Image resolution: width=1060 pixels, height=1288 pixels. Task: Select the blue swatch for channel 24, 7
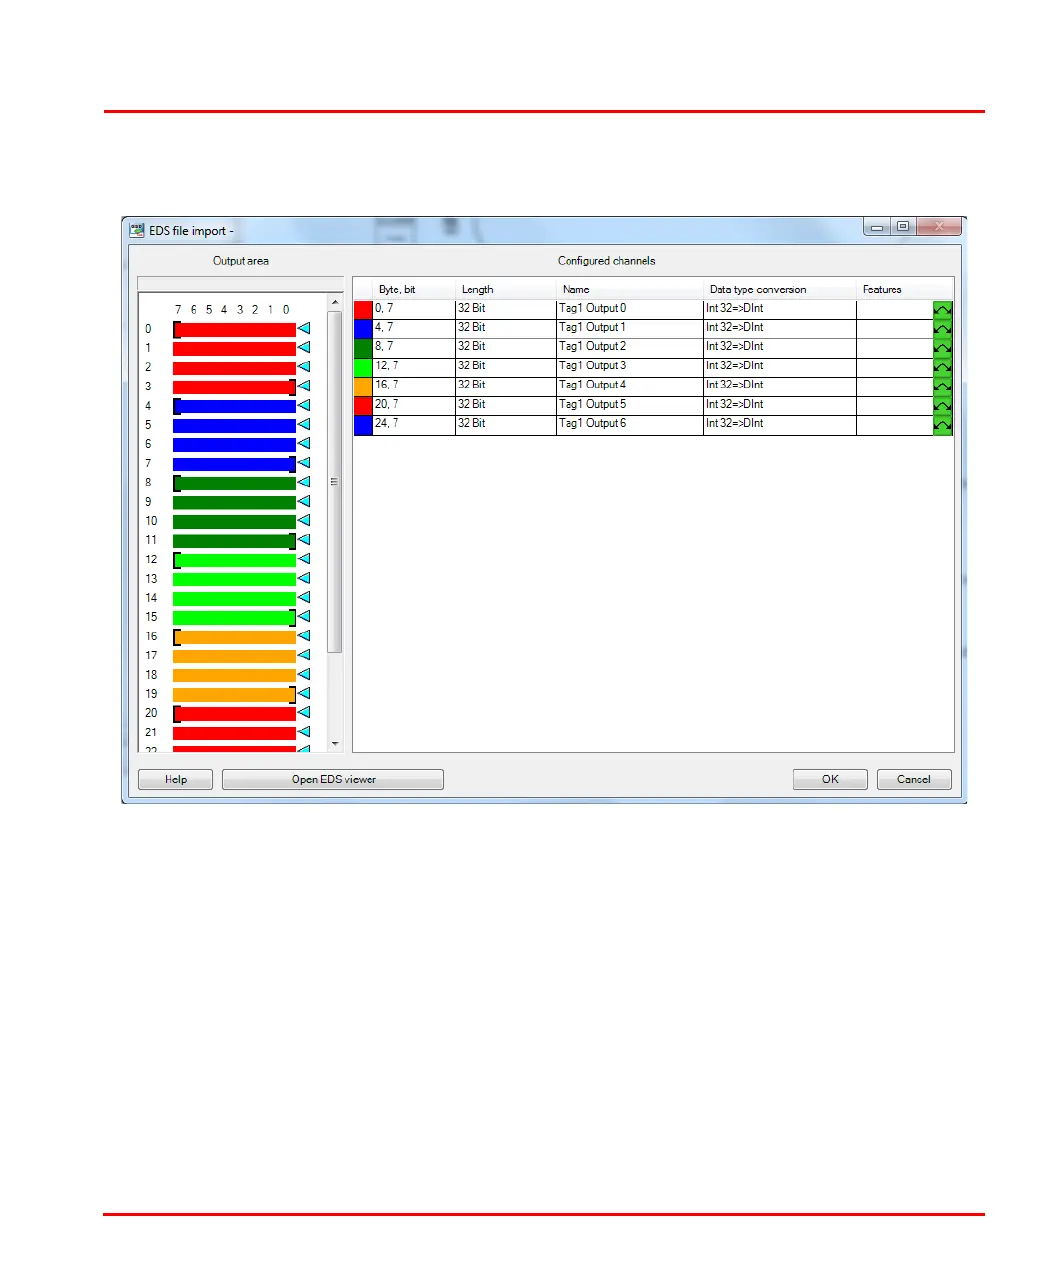click(363, 425)
